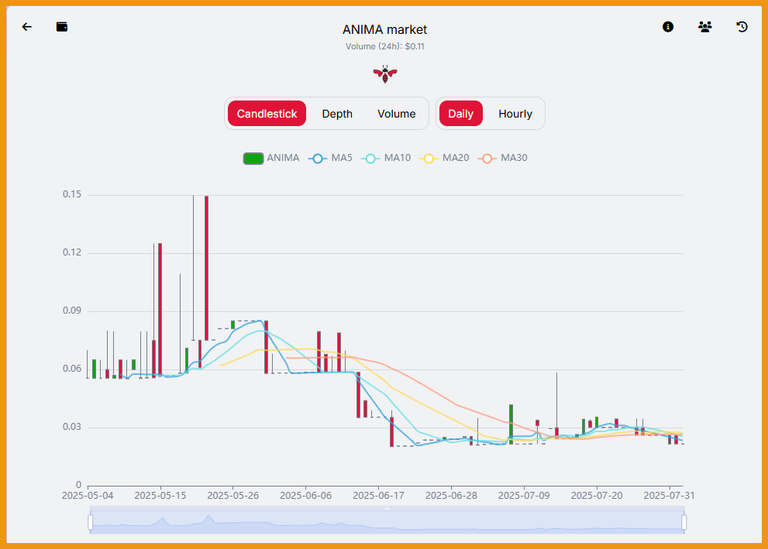Switch to the Depth chart tab
This screenshot has height=549, width=768.
pos(337,114)
